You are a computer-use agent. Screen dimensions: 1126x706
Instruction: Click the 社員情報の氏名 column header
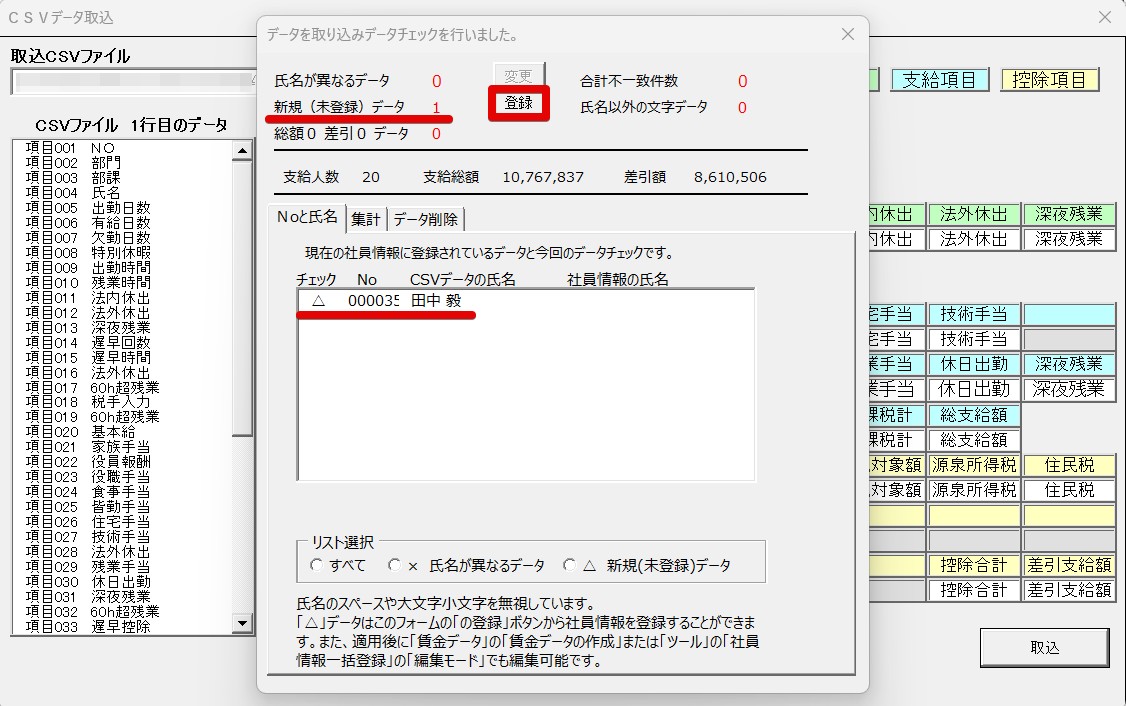coord(618,279)
